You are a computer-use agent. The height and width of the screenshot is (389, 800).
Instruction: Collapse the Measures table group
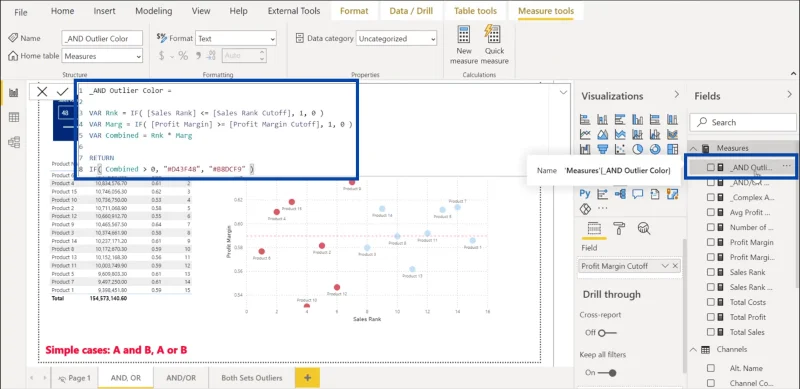point(693,148)
